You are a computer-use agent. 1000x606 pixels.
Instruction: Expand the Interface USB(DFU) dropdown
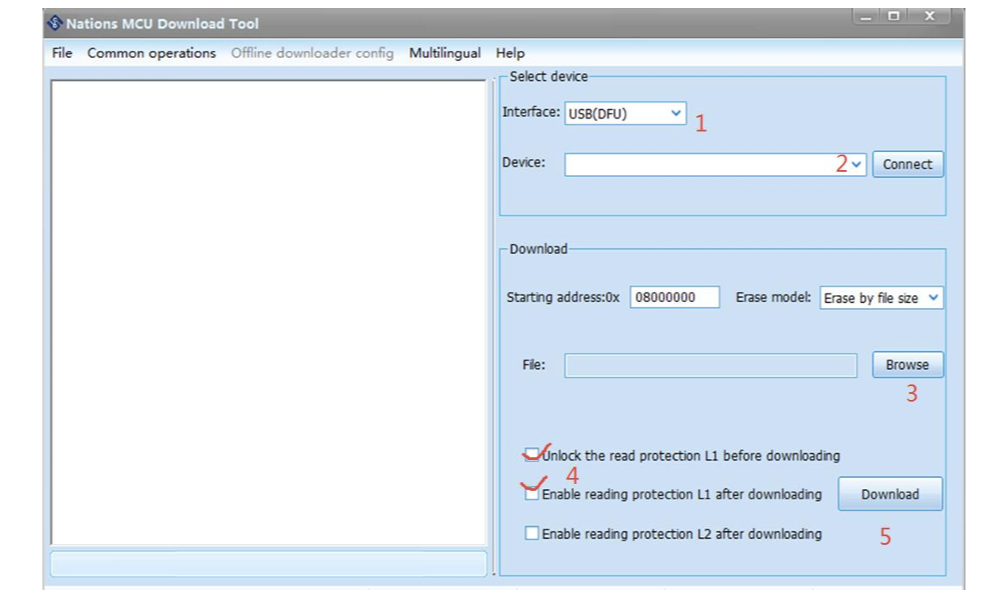coord(676,113)
